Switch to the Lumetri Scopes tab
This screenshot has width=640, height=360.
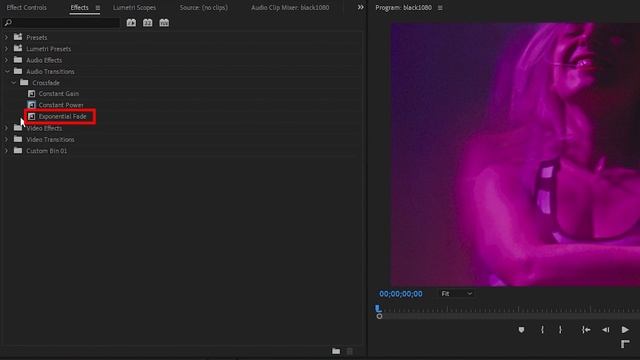click(134, 7)
